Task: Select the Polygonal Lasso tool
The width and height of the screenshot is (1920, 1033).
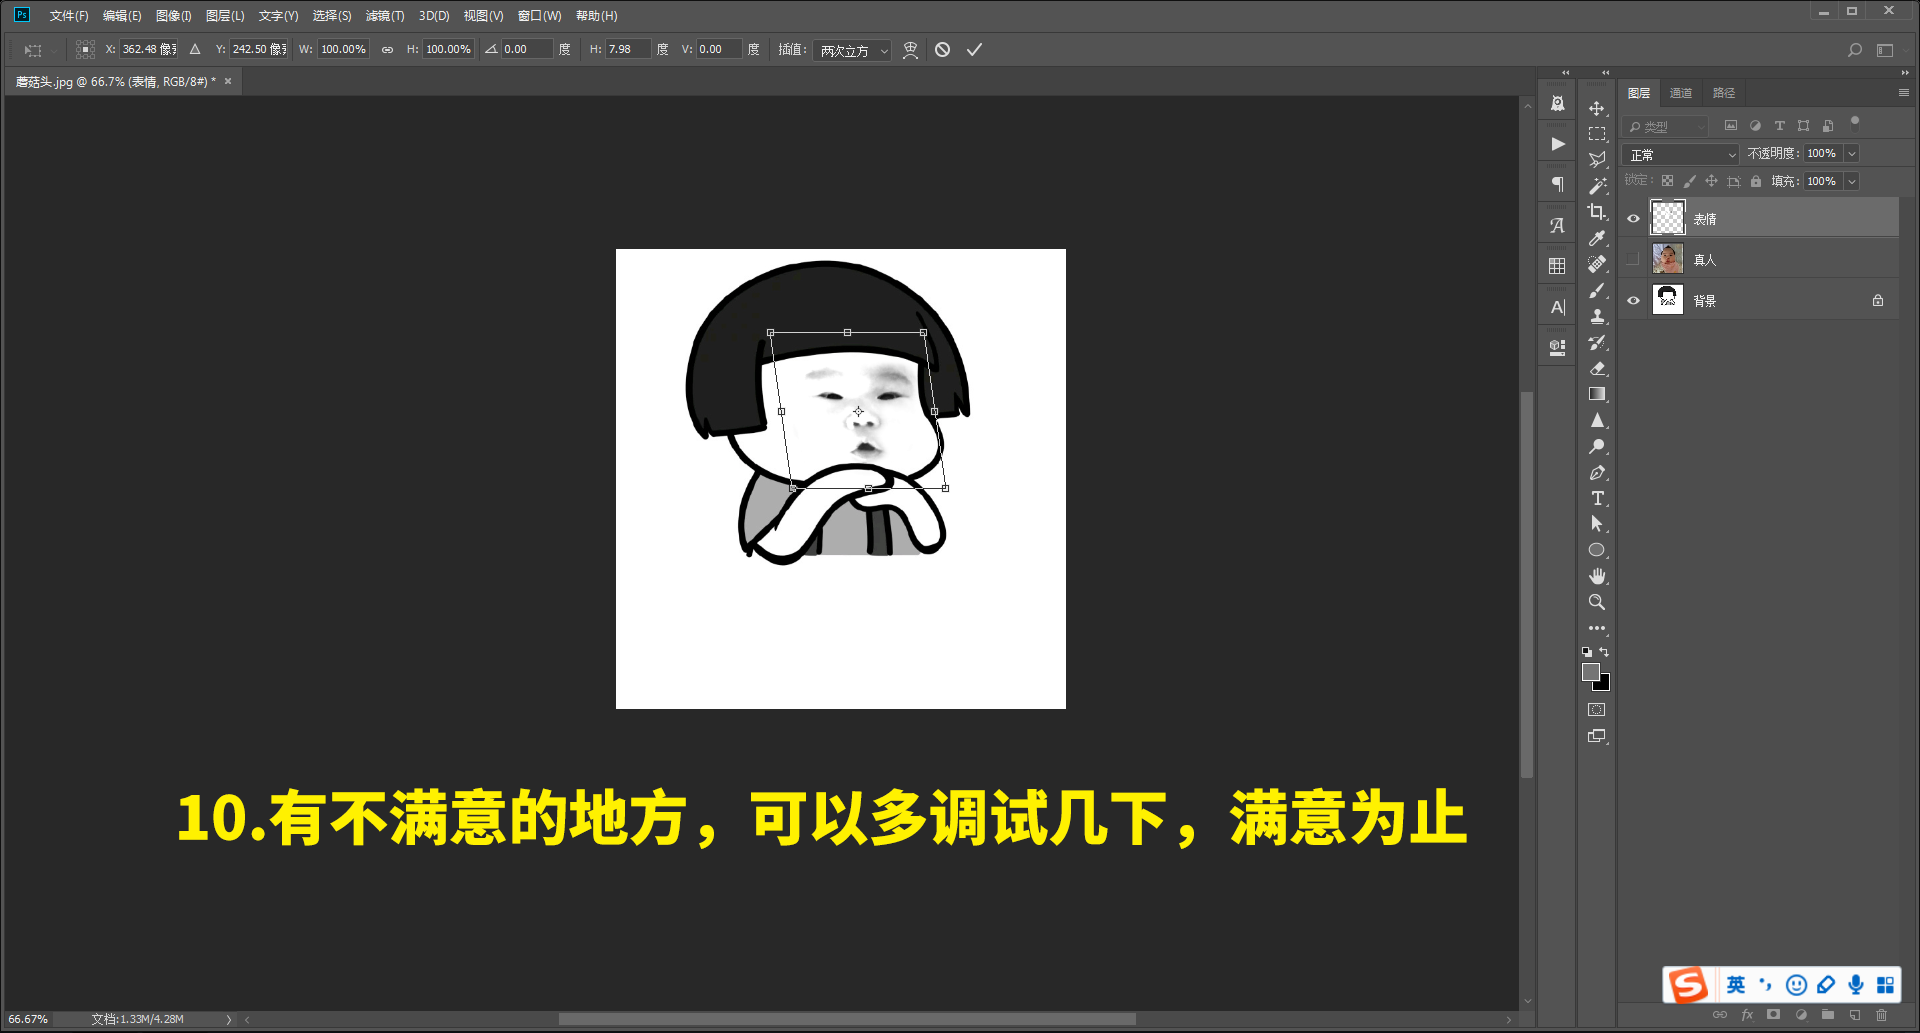Action: [x=1597, y=160]
